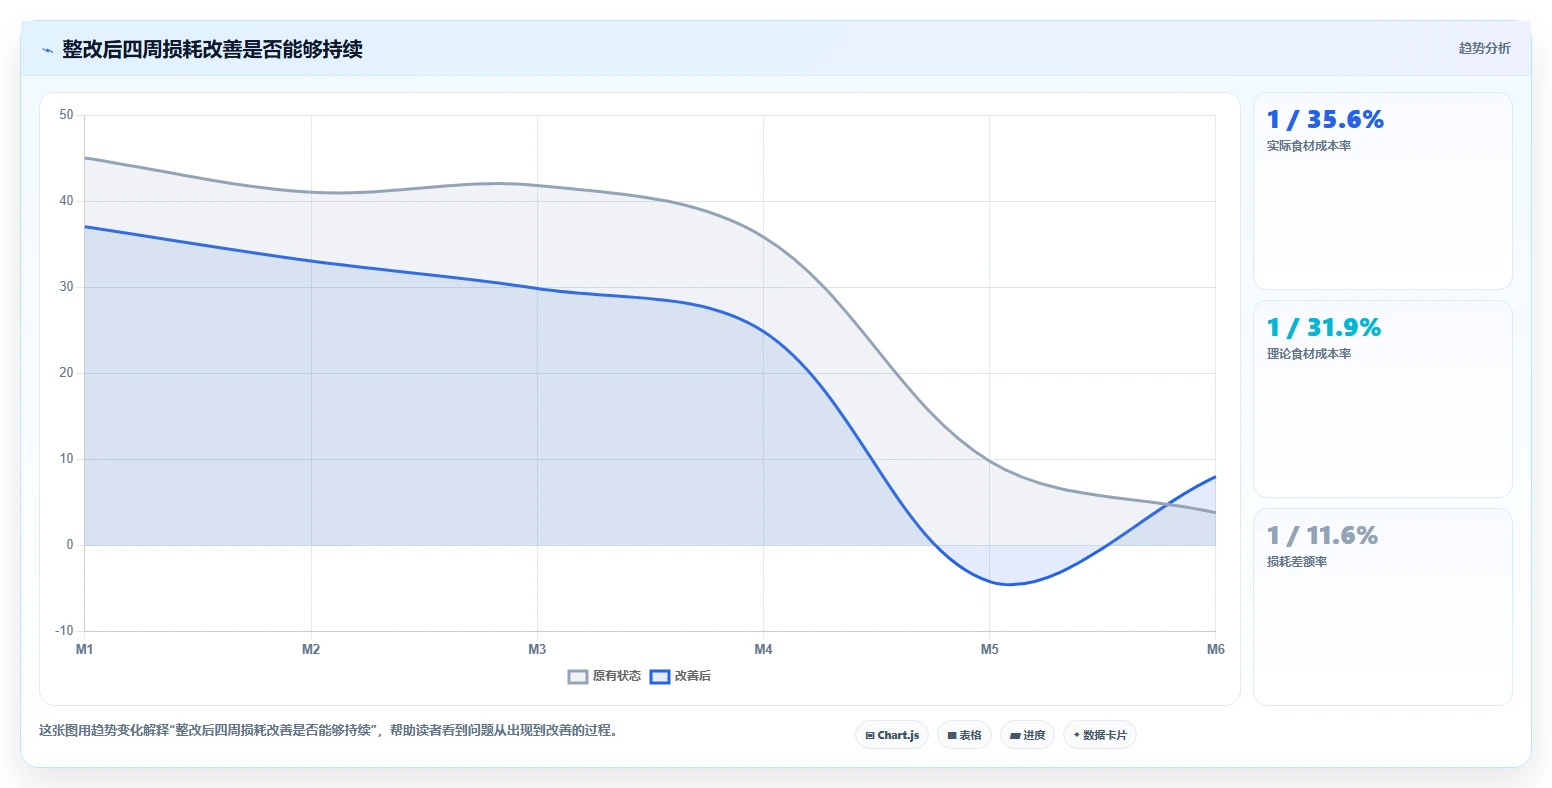Click the M6 axis label
1552x788 pixels.
click(1215, 649)
